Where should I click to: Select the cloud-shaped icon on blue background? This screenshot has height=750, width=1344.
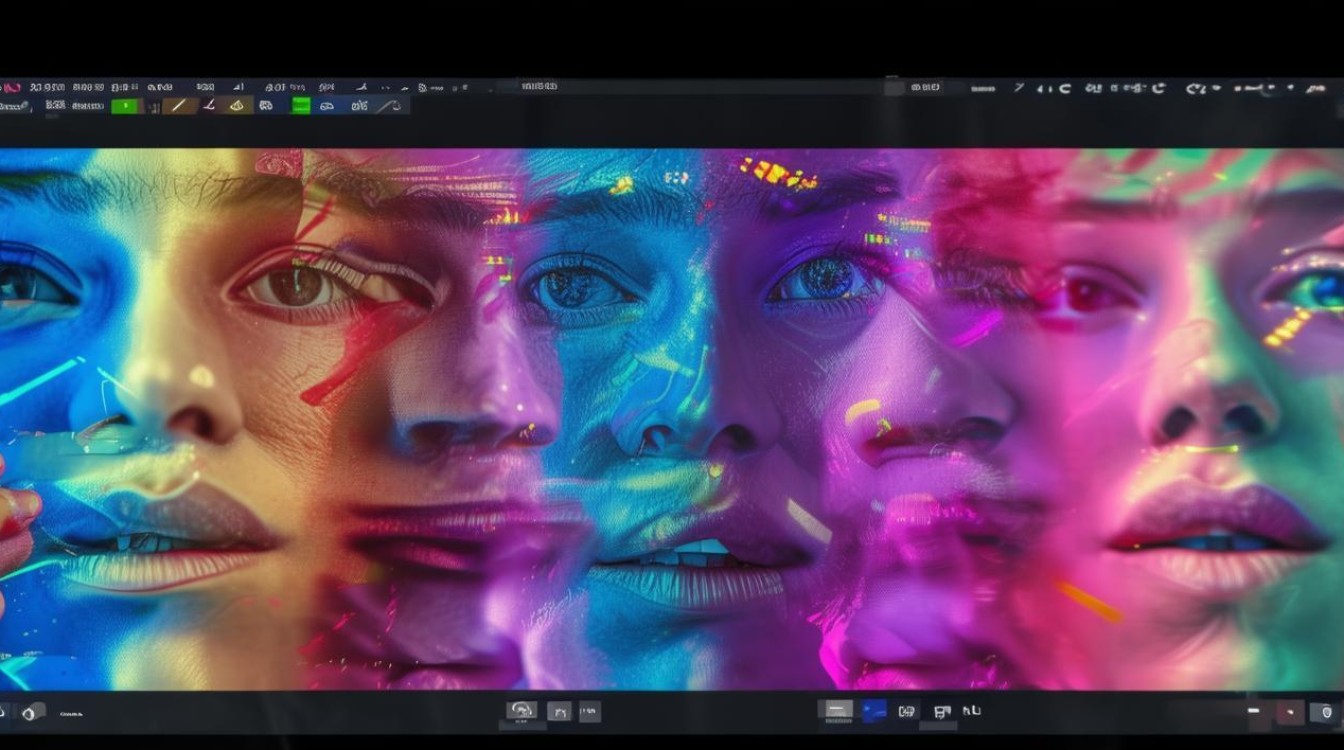(326, 105)
